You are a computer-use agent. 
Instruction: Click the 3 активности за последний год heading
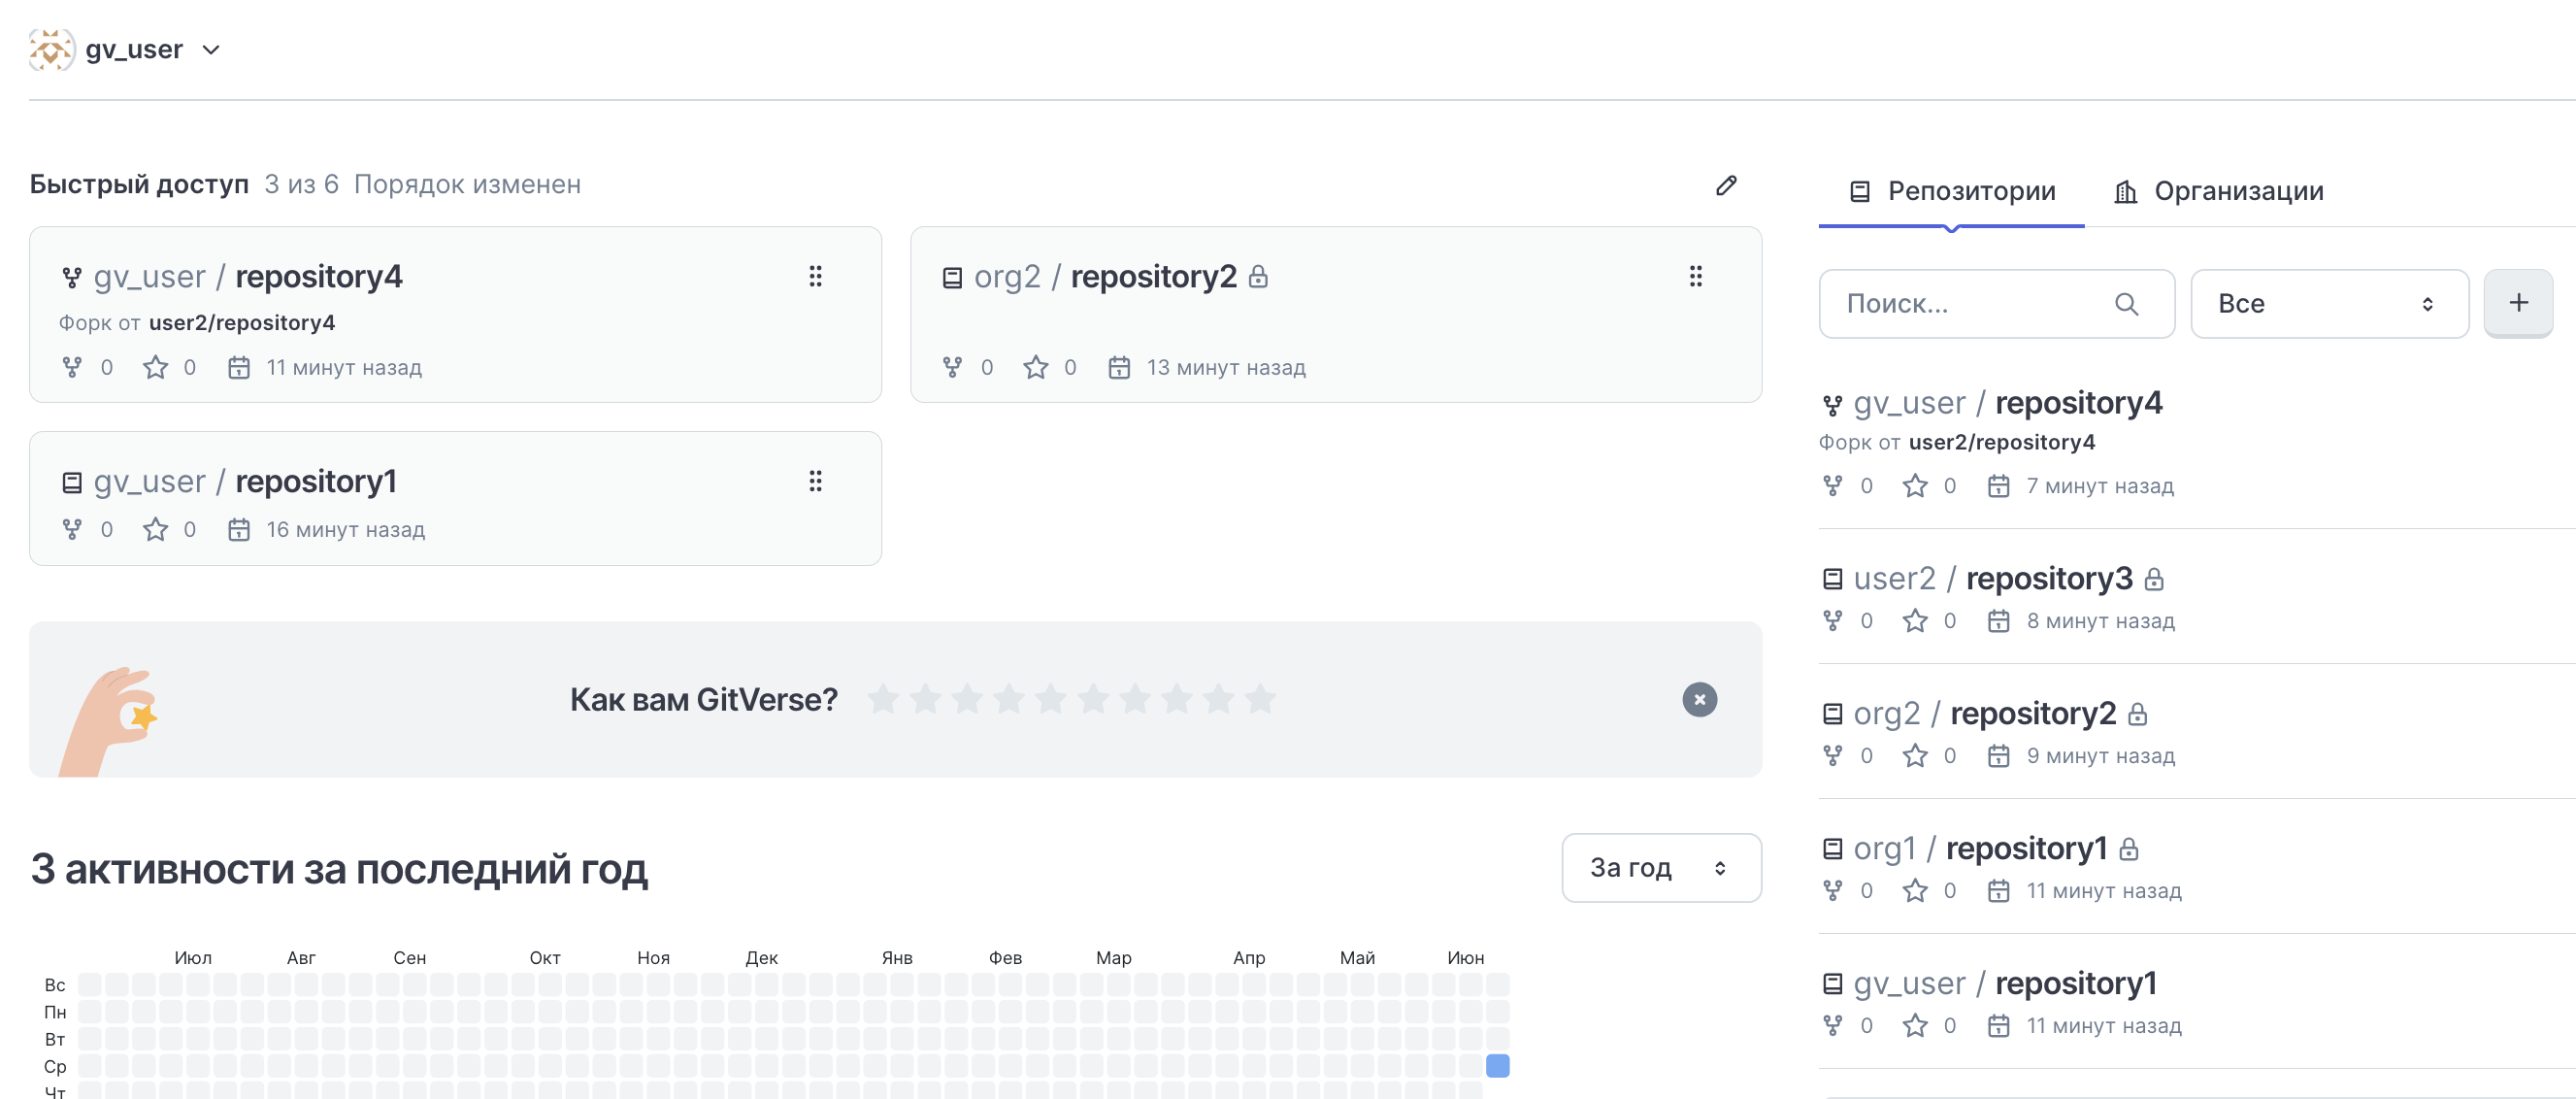tap(339, 868)
